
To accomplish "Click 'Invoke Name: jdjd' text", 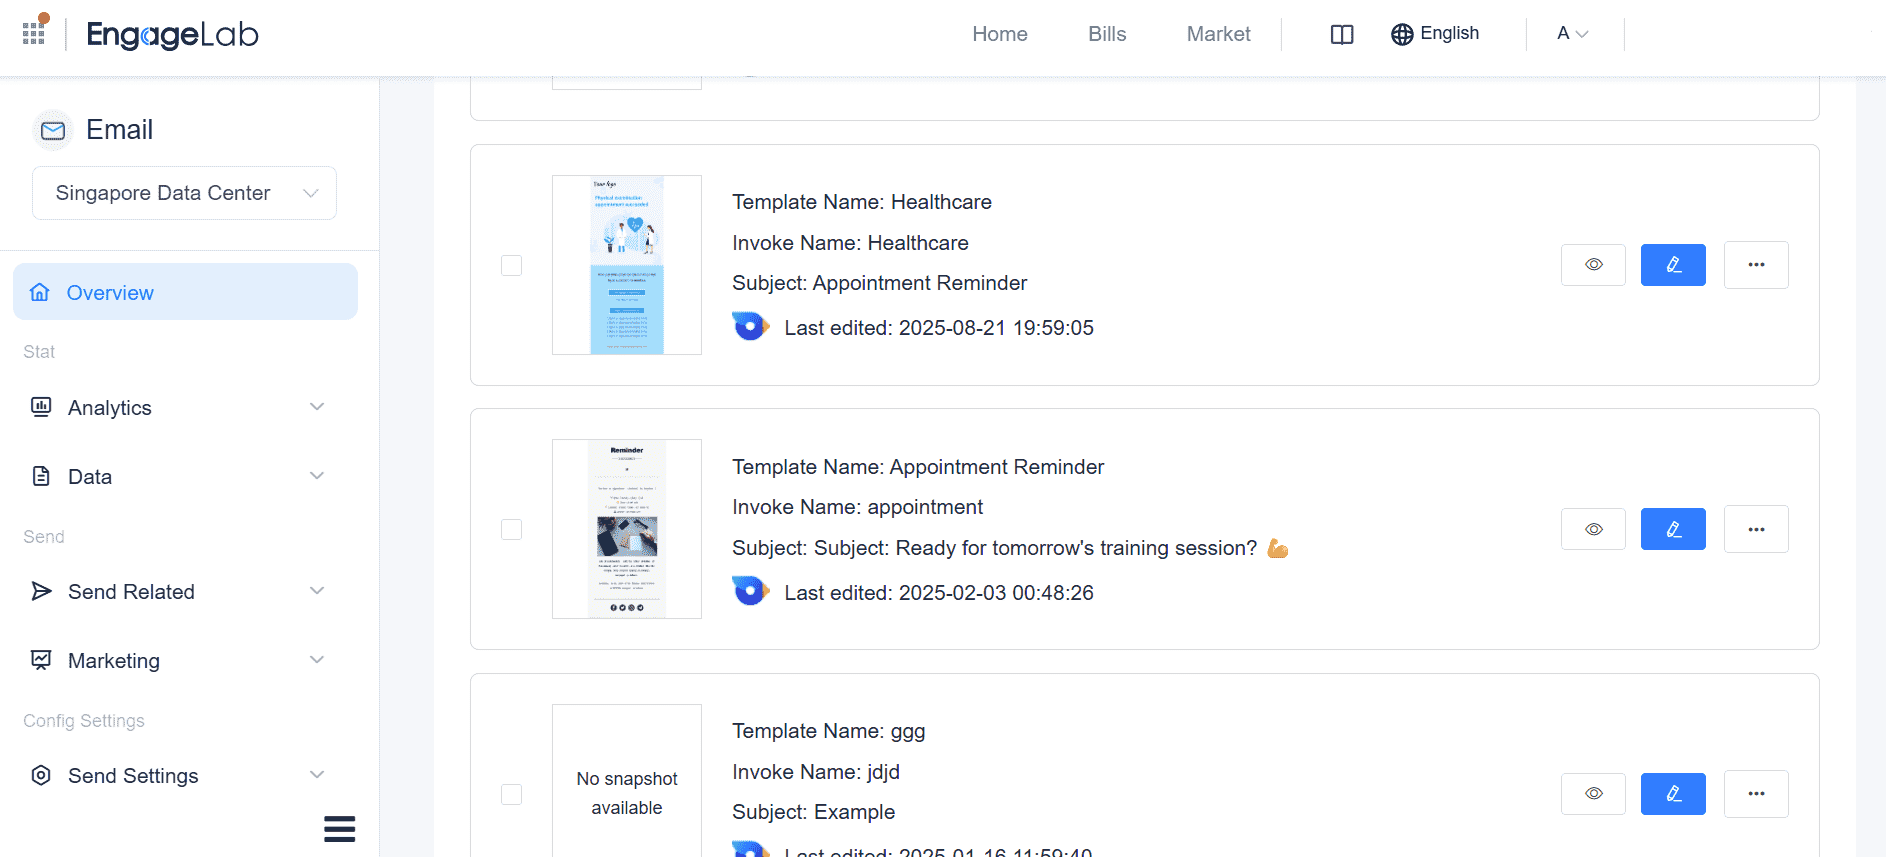I will point(816,772).
